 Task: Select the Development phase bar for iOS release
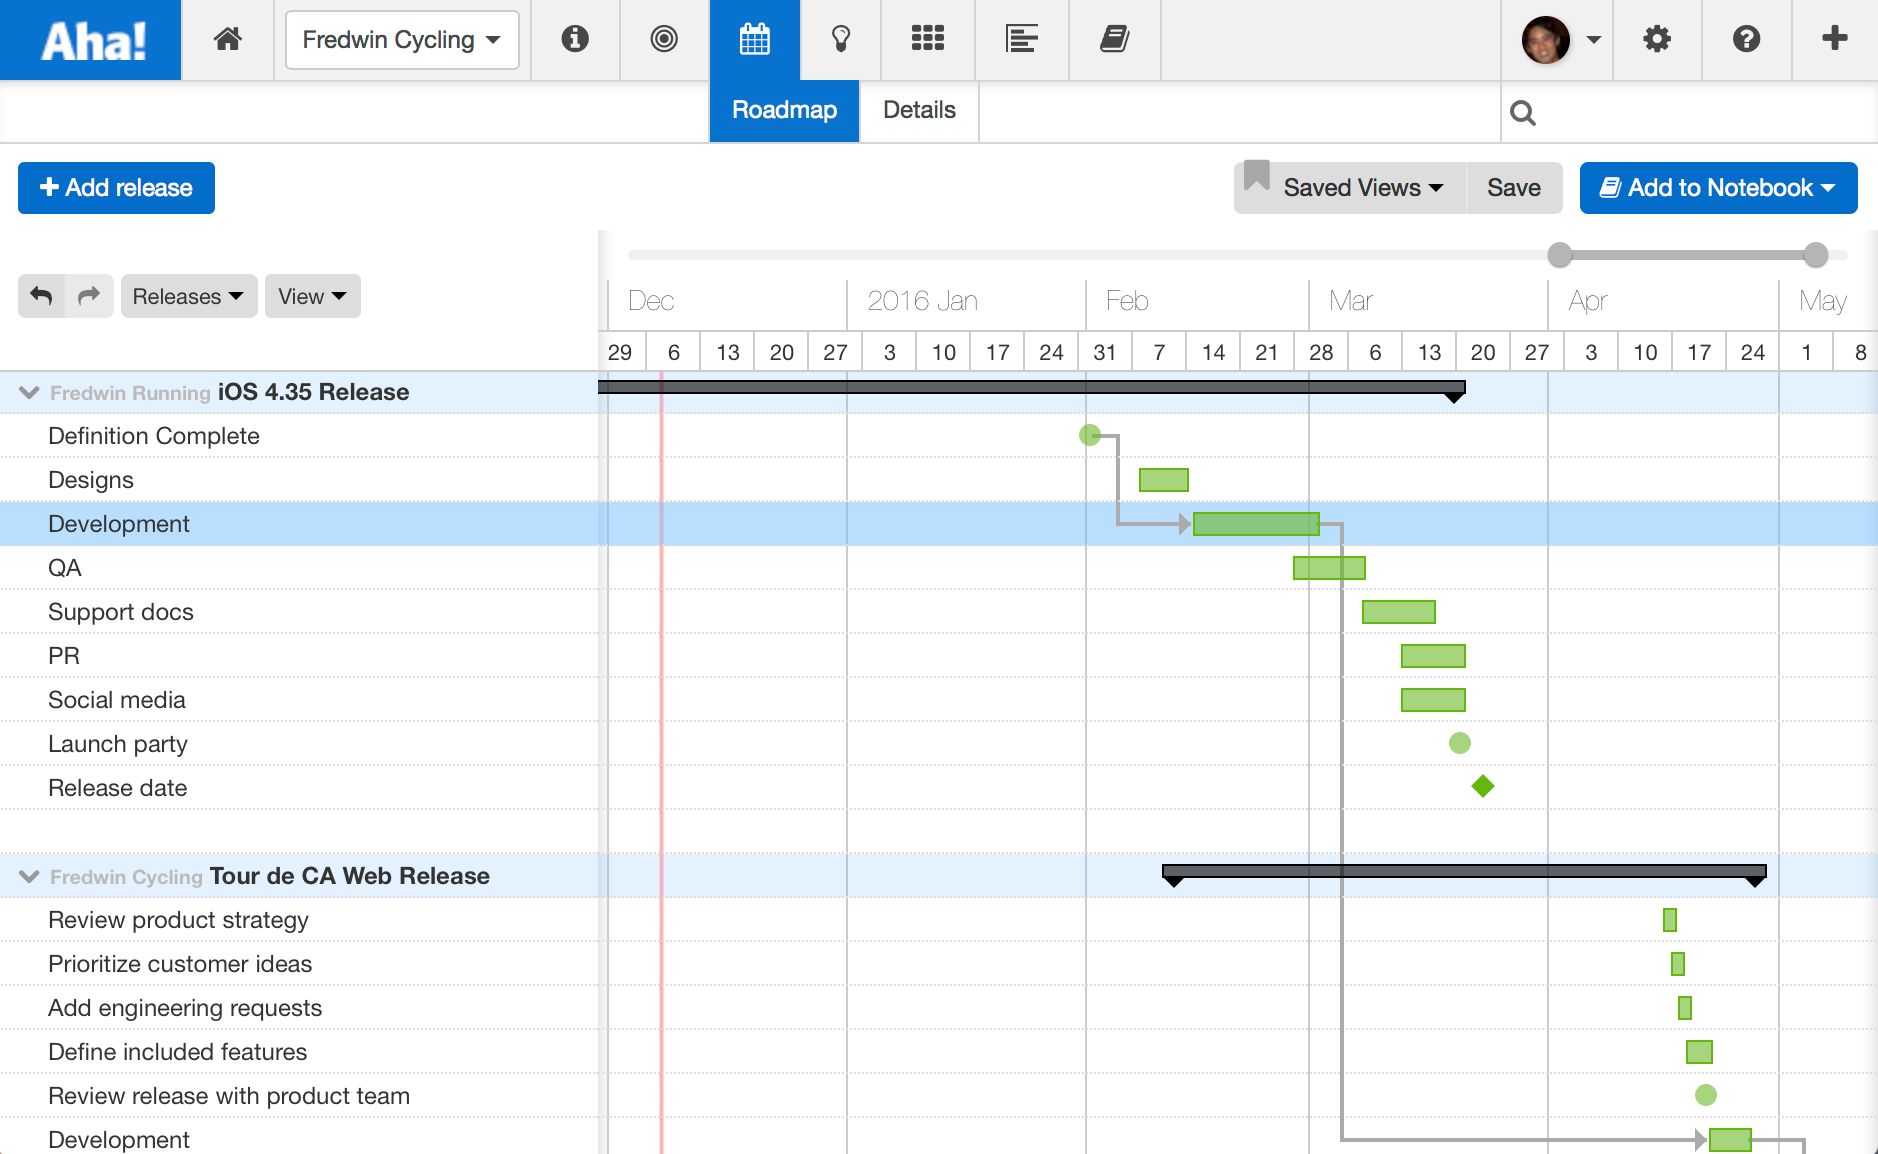(x=1255, y=523)
